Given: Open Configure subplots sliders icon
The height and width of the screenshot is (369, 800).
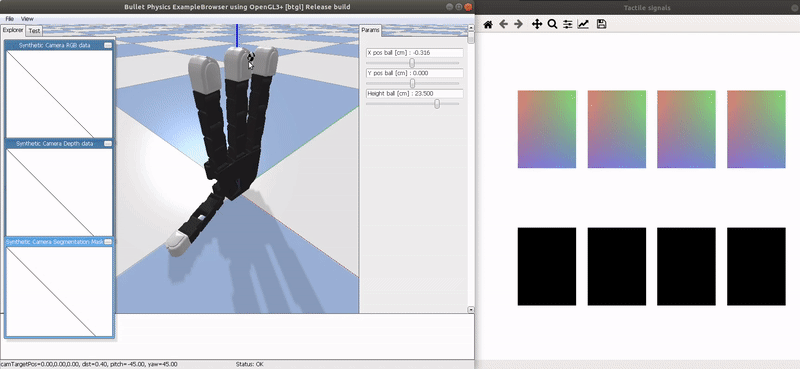Looking at the screenshot, I should pos(567,24).
